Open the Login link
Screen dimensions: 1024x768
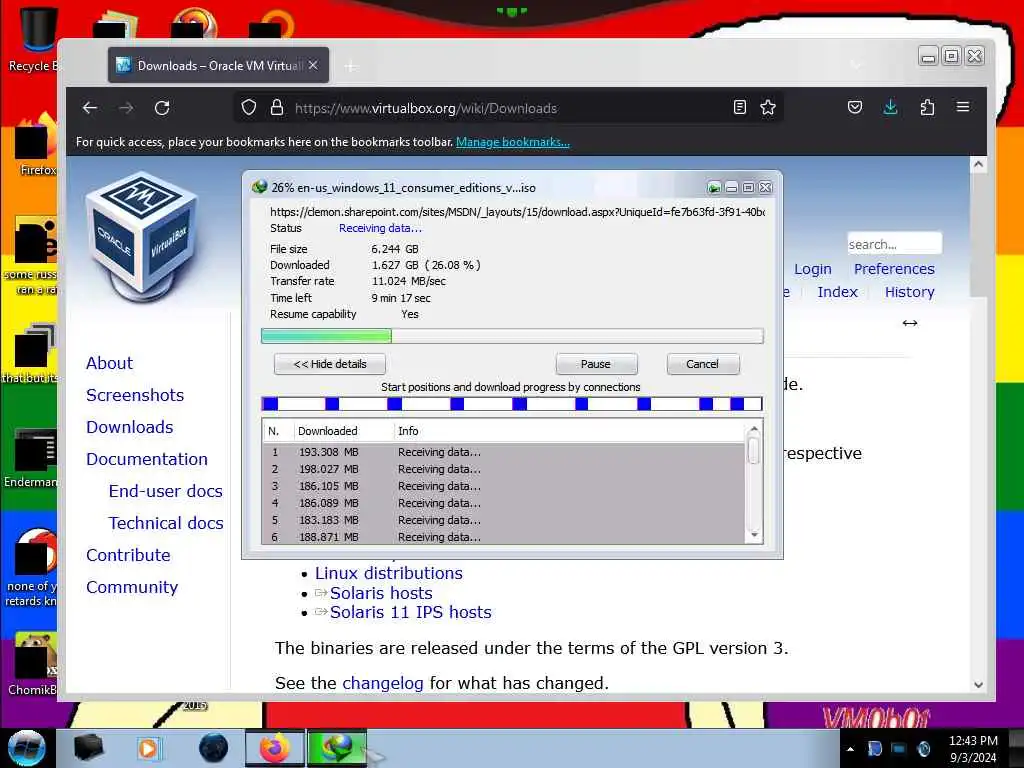coord(812,269)
